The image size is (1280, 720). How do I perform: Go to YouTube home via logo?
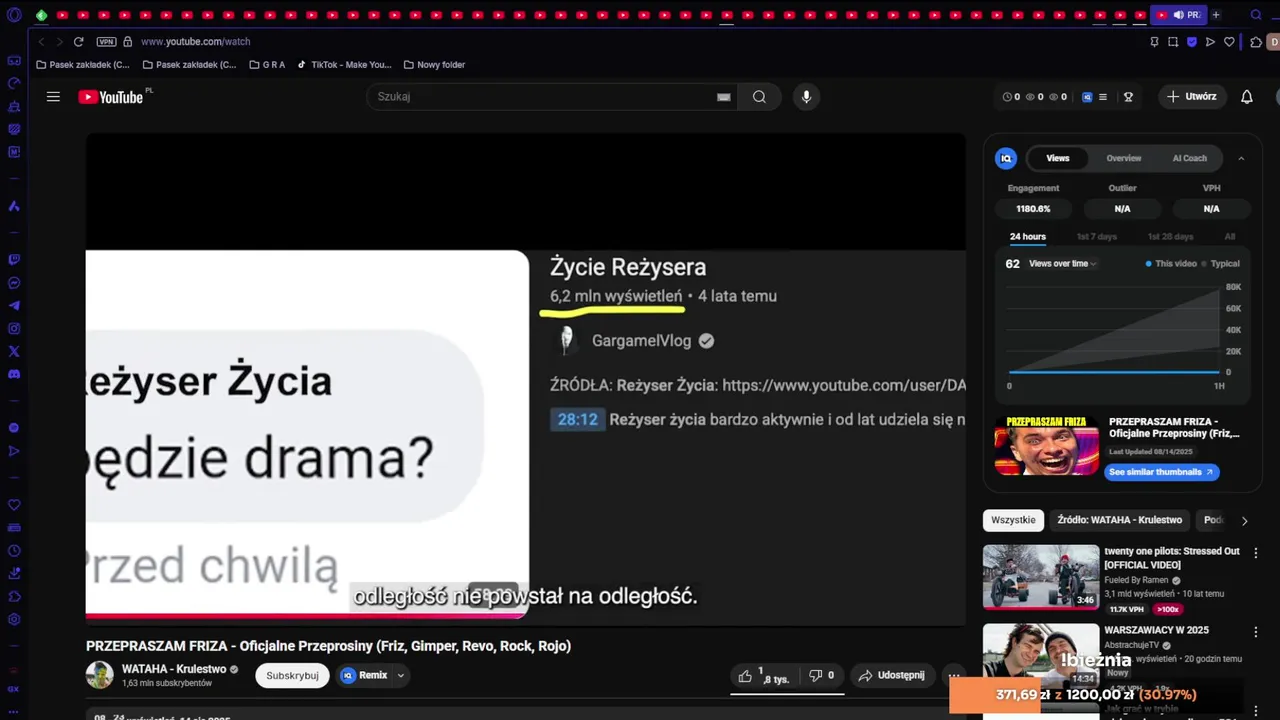111,97
